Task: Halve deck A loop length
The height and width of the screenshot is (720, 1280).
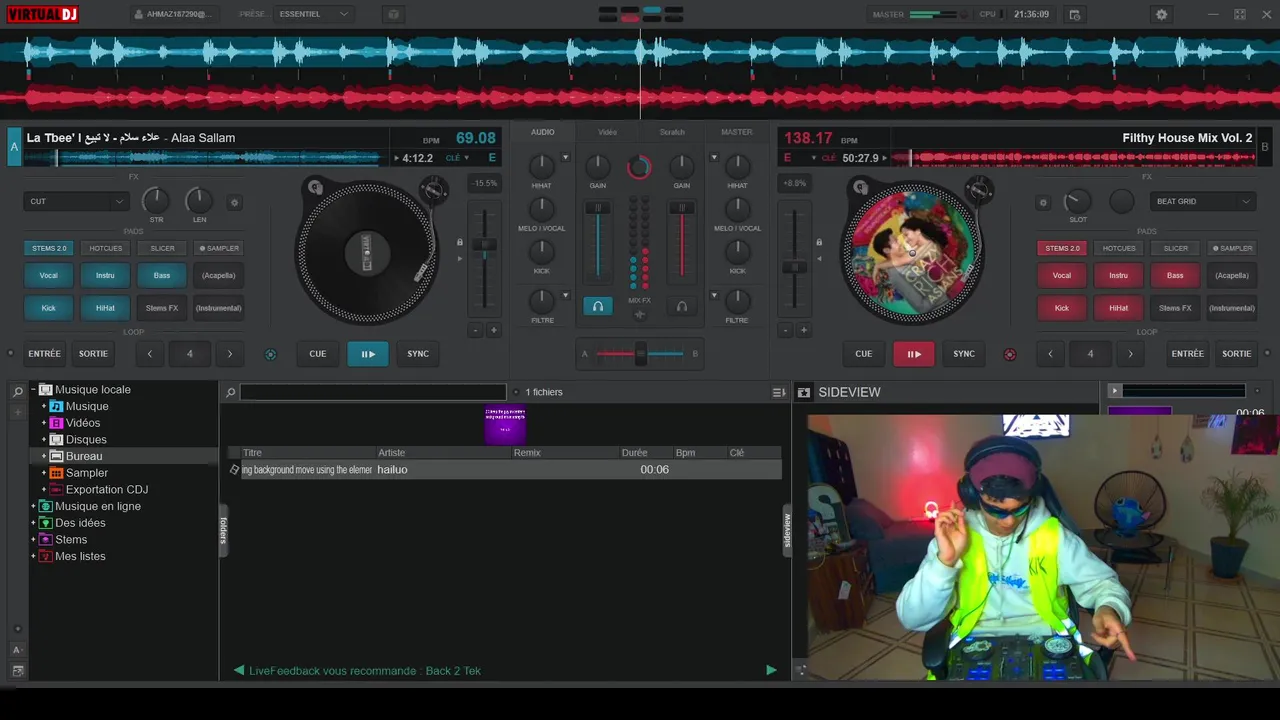Action: point(150,354)
